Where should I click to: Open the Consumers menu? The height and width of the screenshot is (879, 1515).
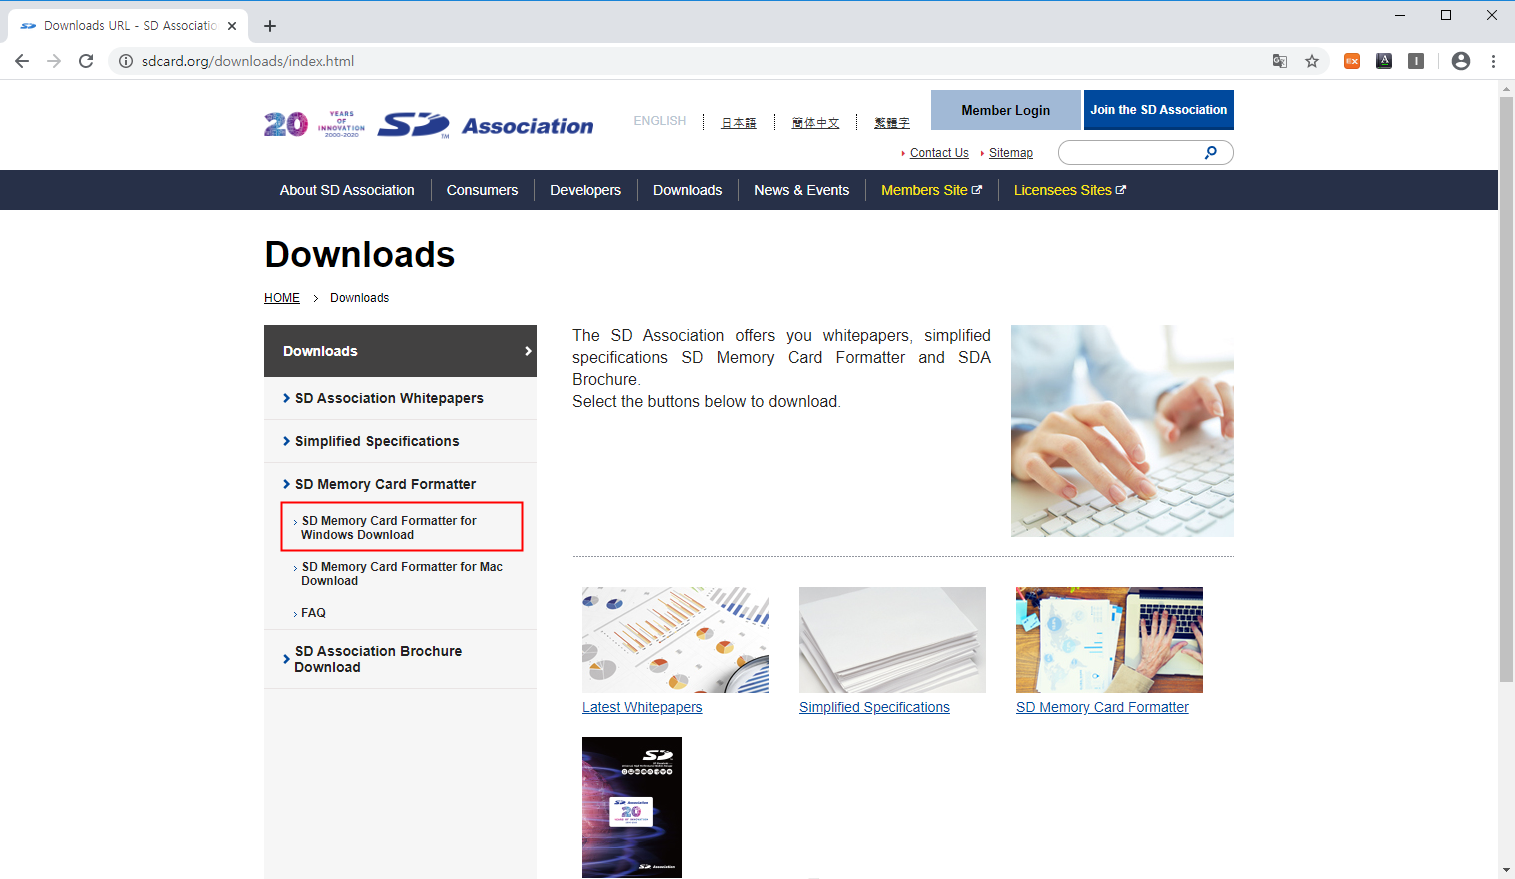[482, 190]
